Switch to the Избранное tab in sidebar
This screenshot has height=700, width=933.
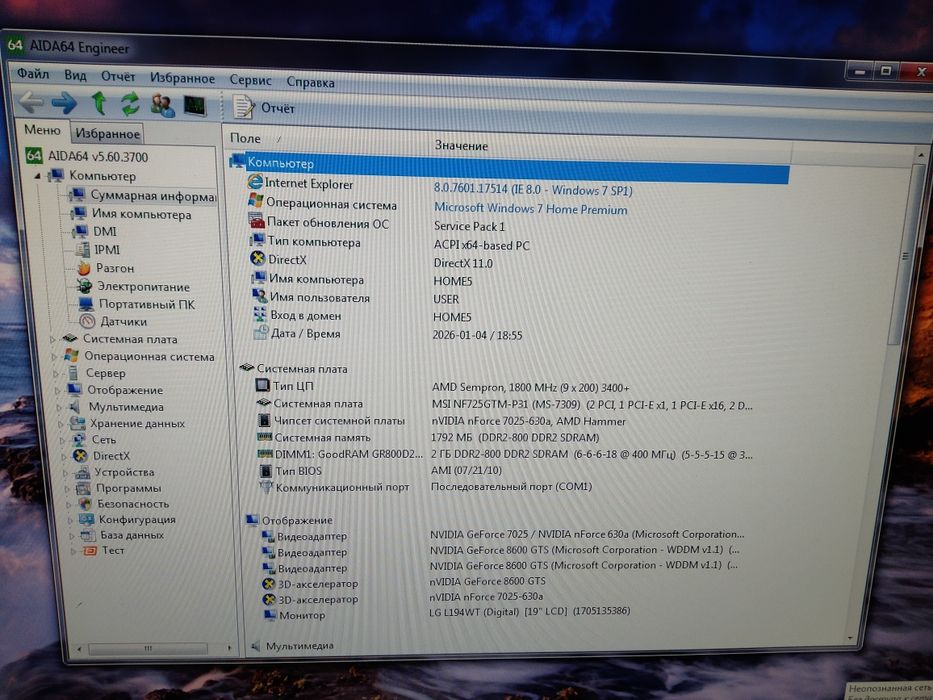(107, 133)
